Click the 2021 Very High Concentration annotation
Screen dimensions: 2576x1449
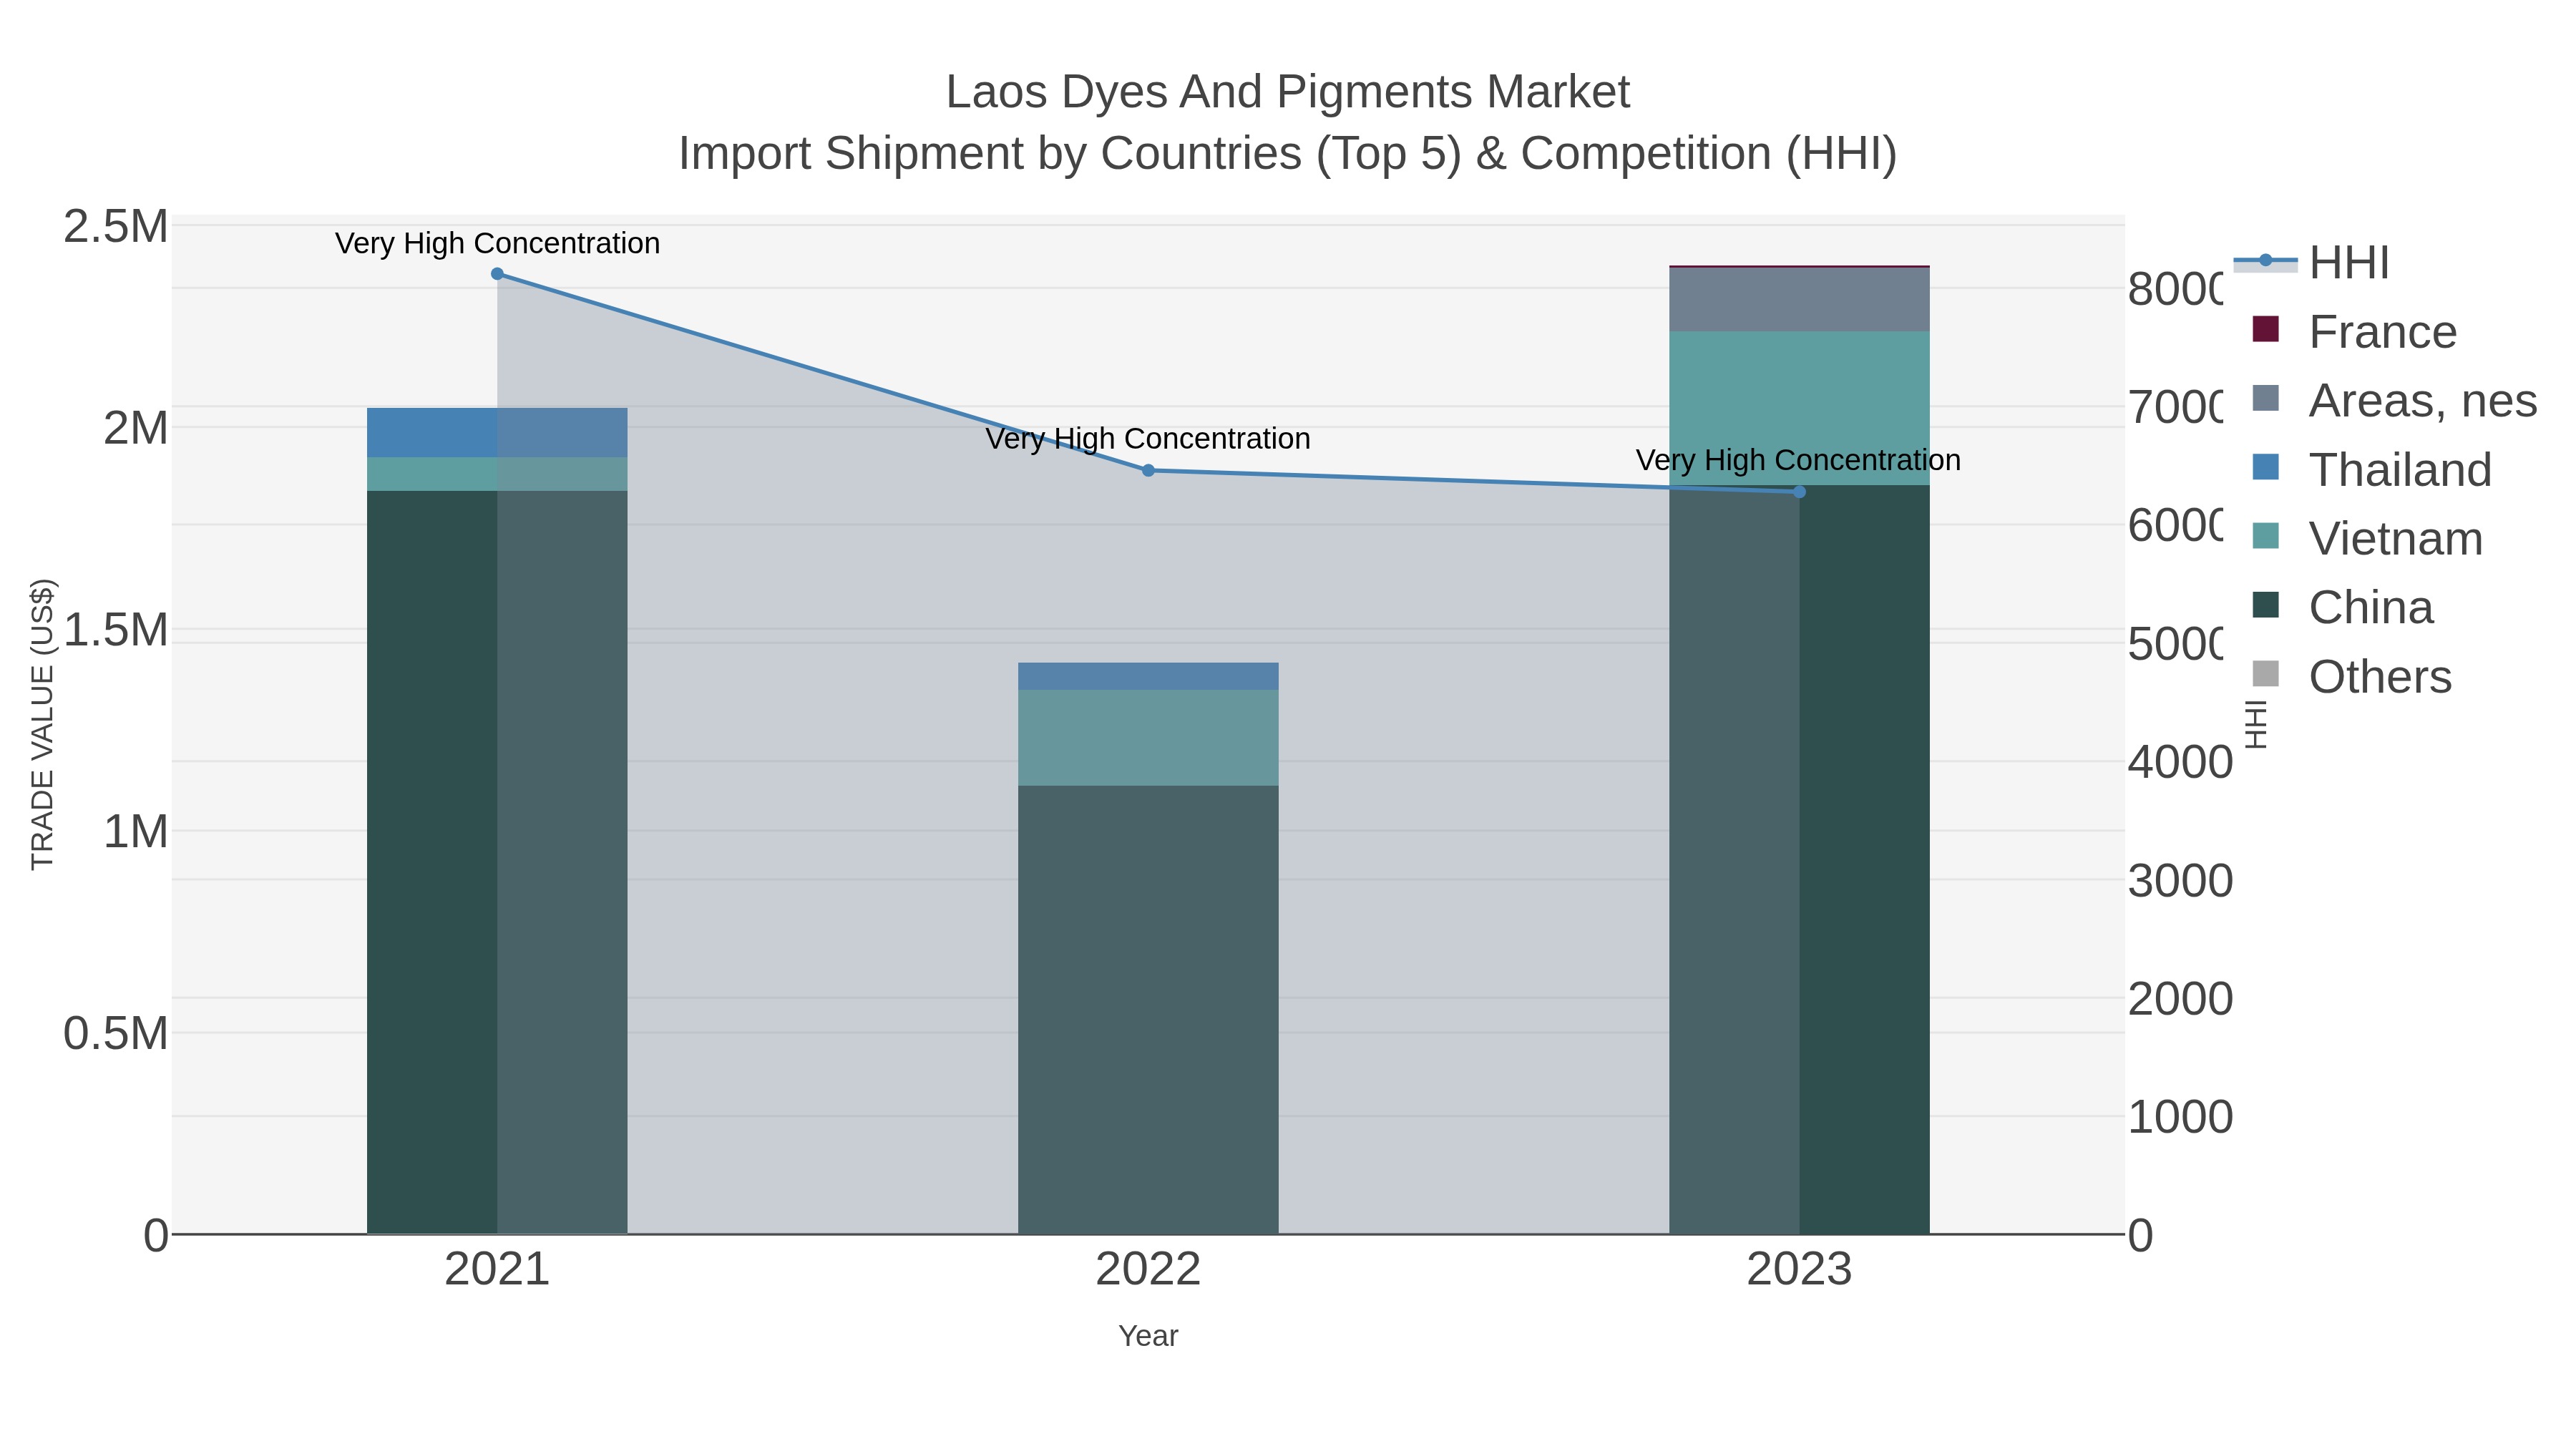coord(497,243)
